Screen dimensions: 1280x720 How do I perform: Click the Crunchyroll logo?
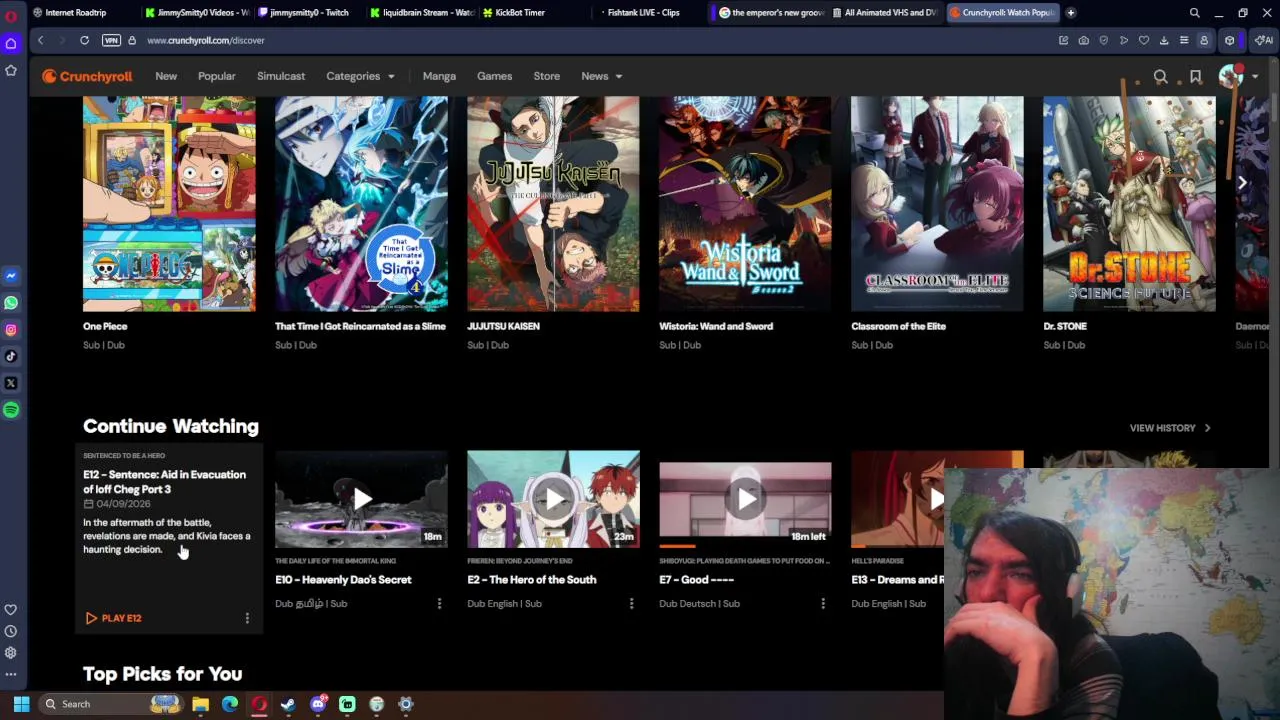tap(87, 77)
